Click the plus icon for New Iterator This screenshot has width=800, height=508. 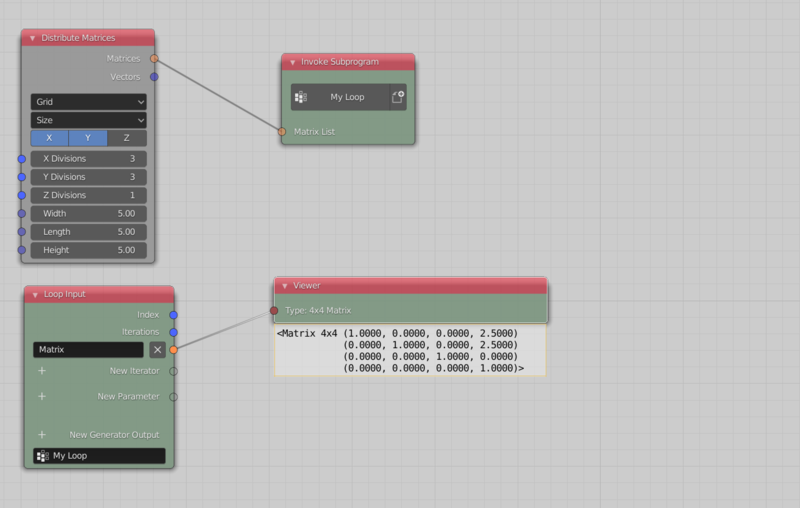pyautogui.click(x=42, y=371)
